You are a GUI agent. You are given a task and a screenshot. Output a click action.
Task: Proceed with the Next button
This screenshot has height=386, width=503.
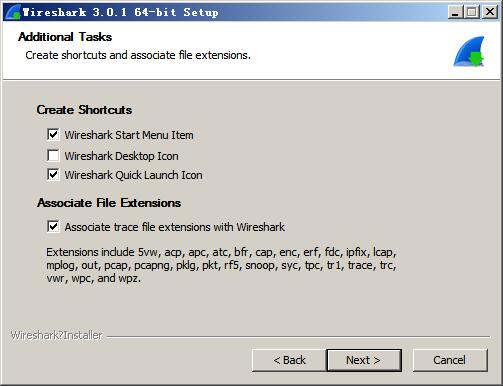coord(364,360)
